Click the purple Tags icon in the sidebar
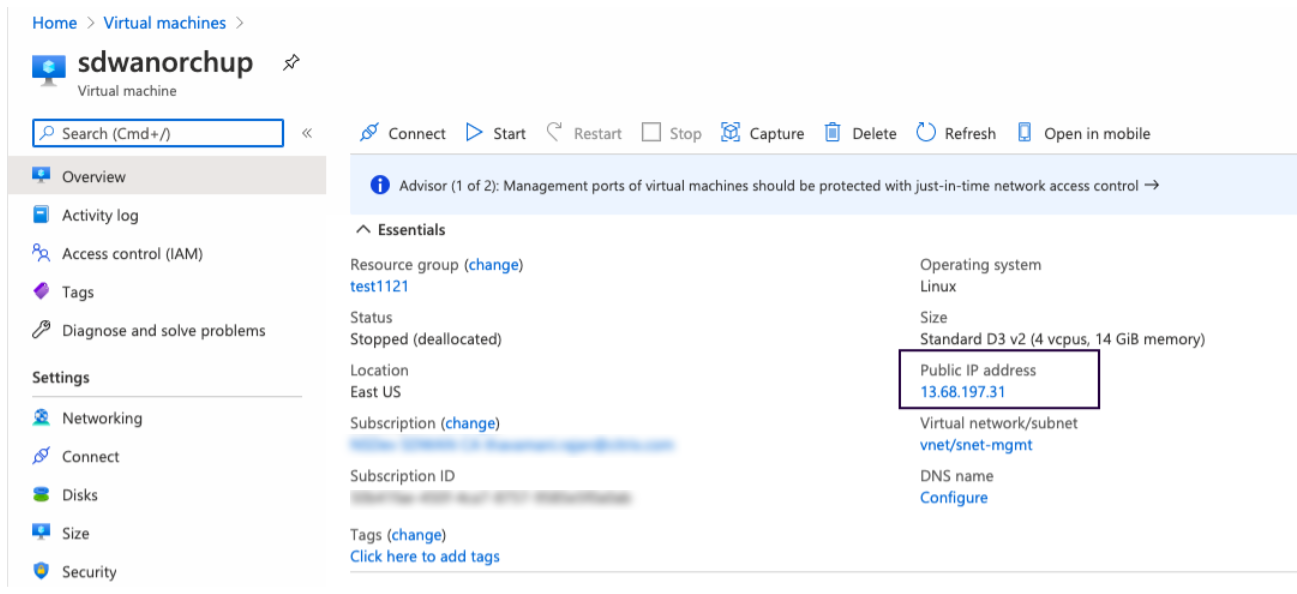 (x=41, y=292)
